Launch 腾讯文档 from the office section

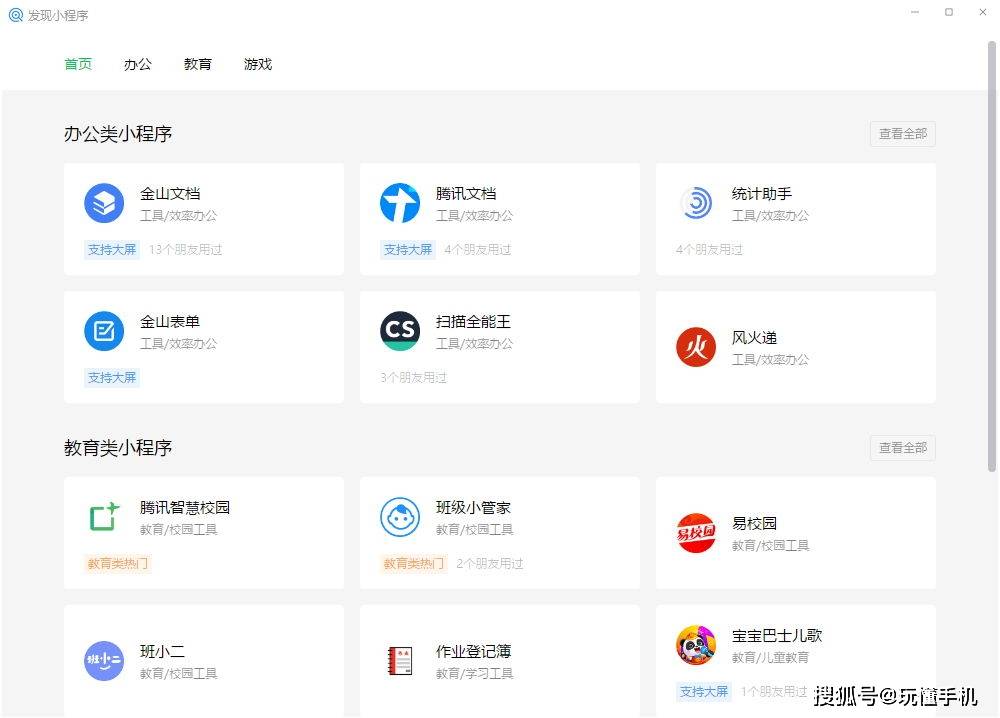point(399,203)
